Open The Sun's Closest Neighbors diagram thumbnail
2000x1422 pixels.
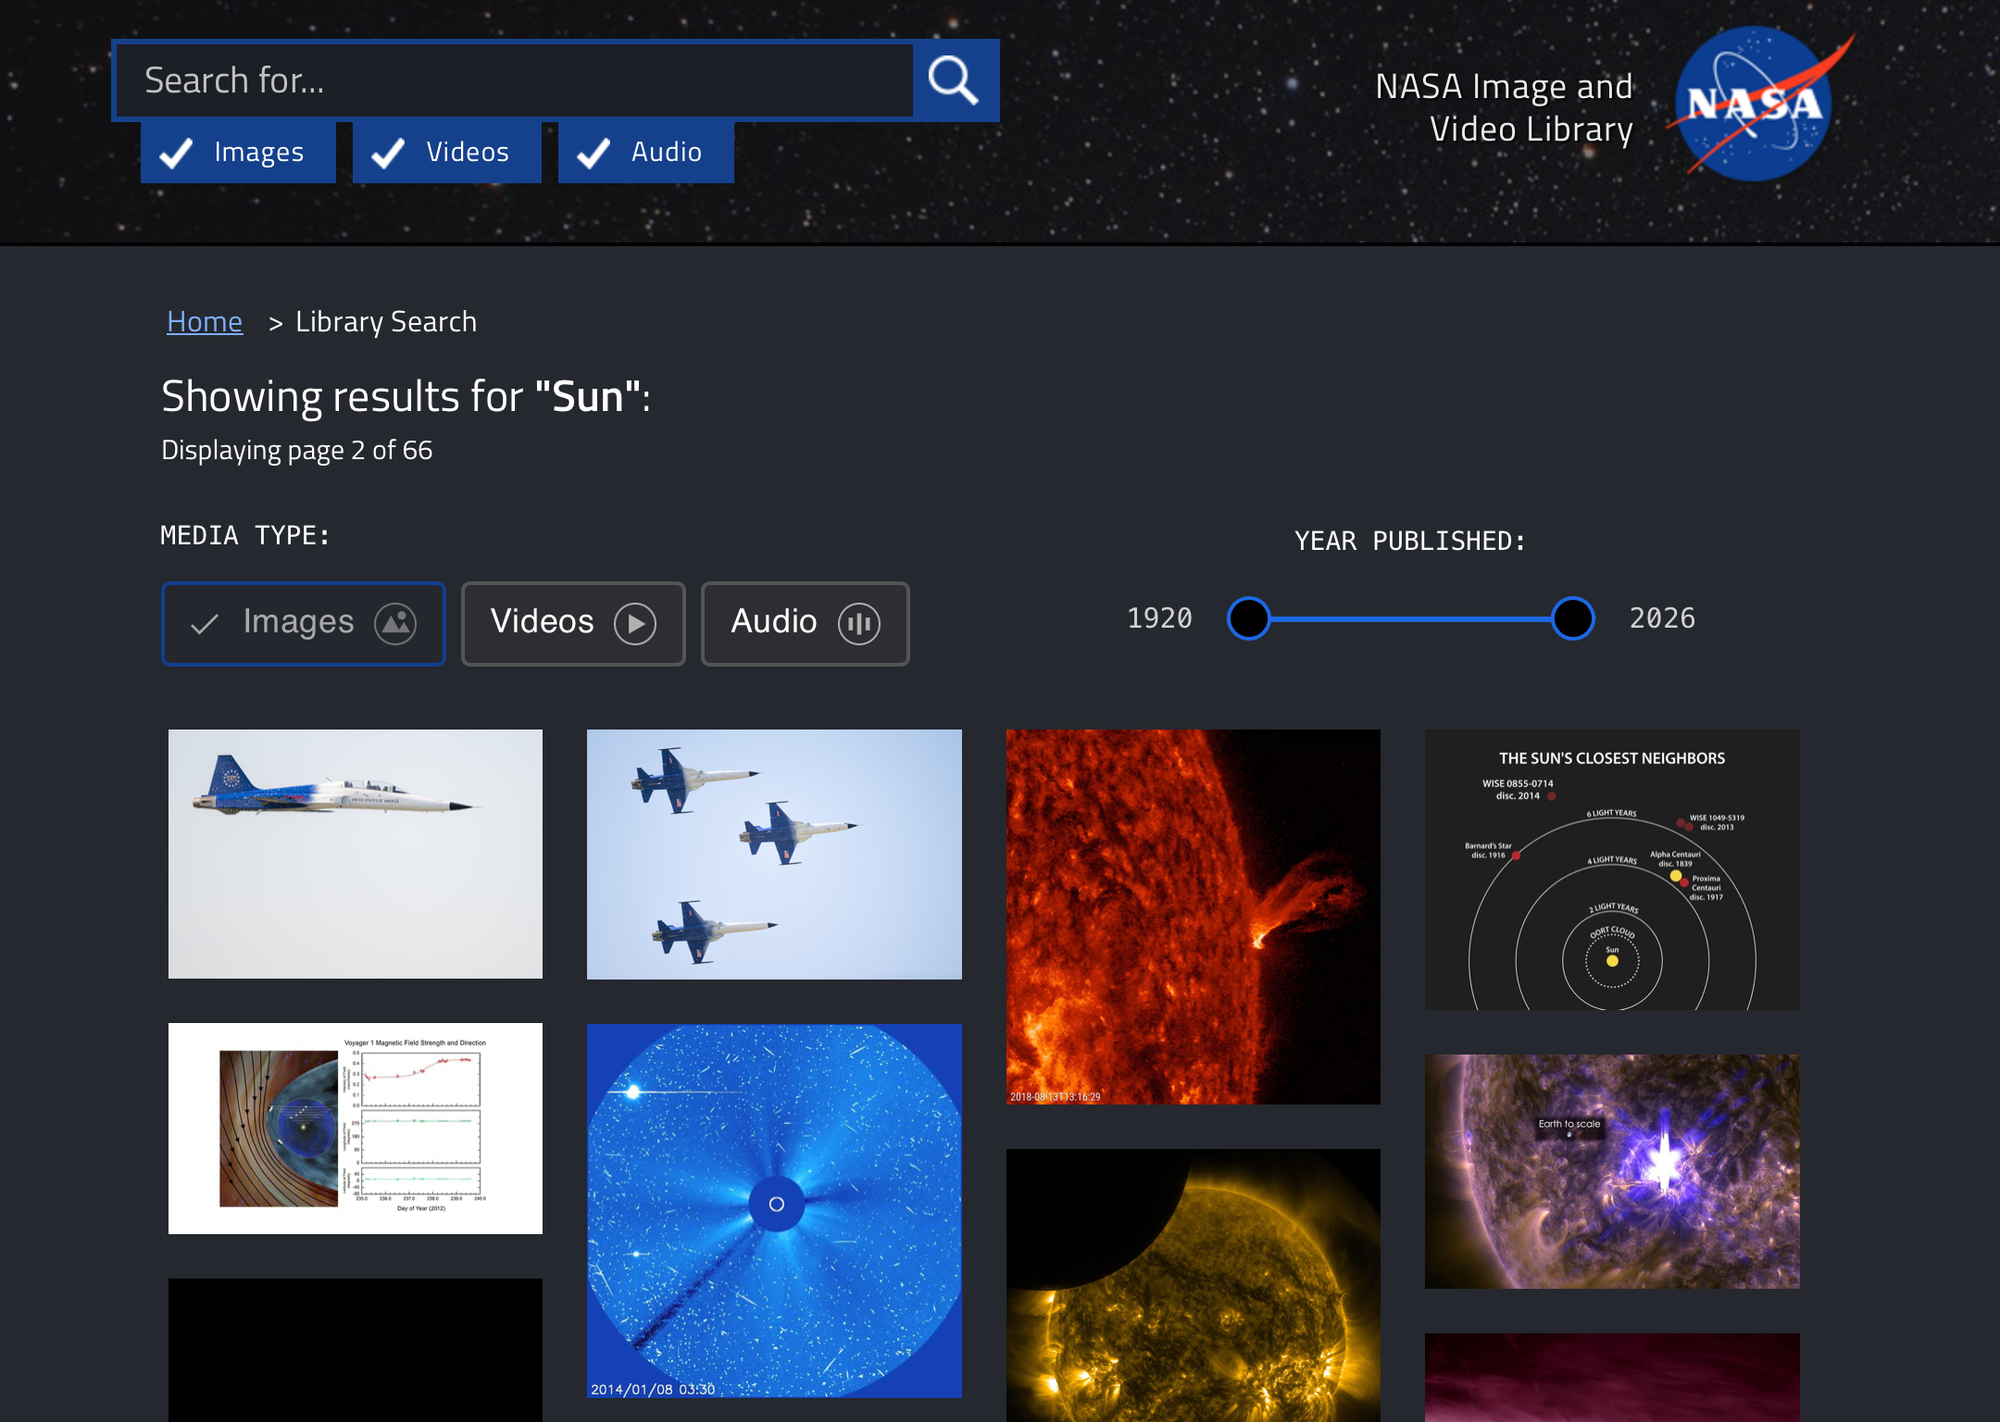[1612, 869]
